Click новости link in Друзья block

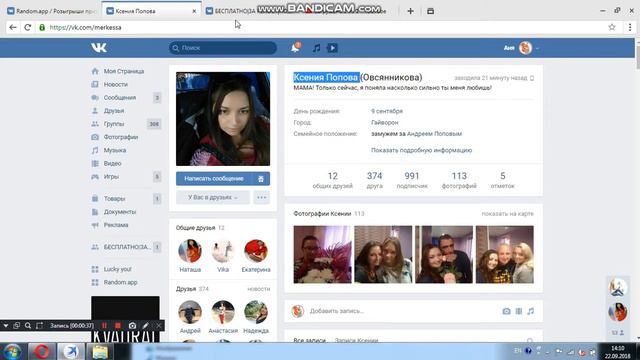tap(258, 289)
